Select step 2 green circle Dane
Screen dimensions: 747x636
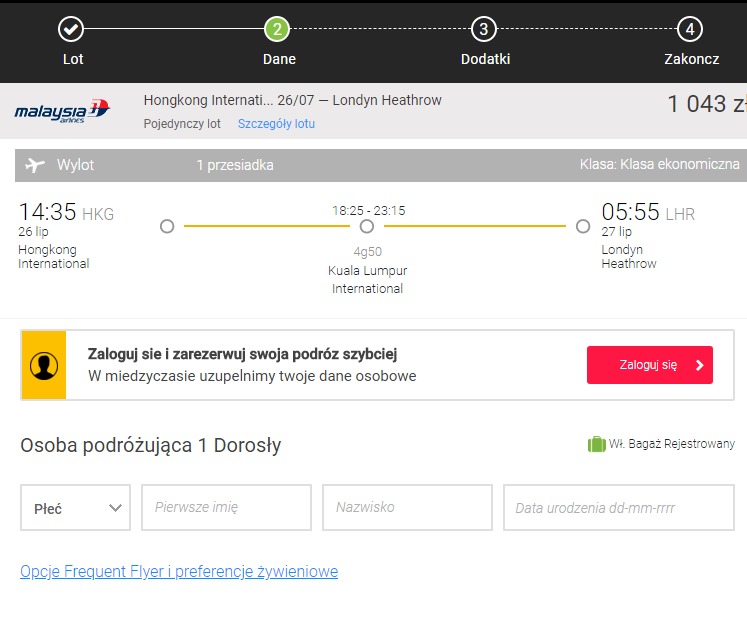[277, 29]
